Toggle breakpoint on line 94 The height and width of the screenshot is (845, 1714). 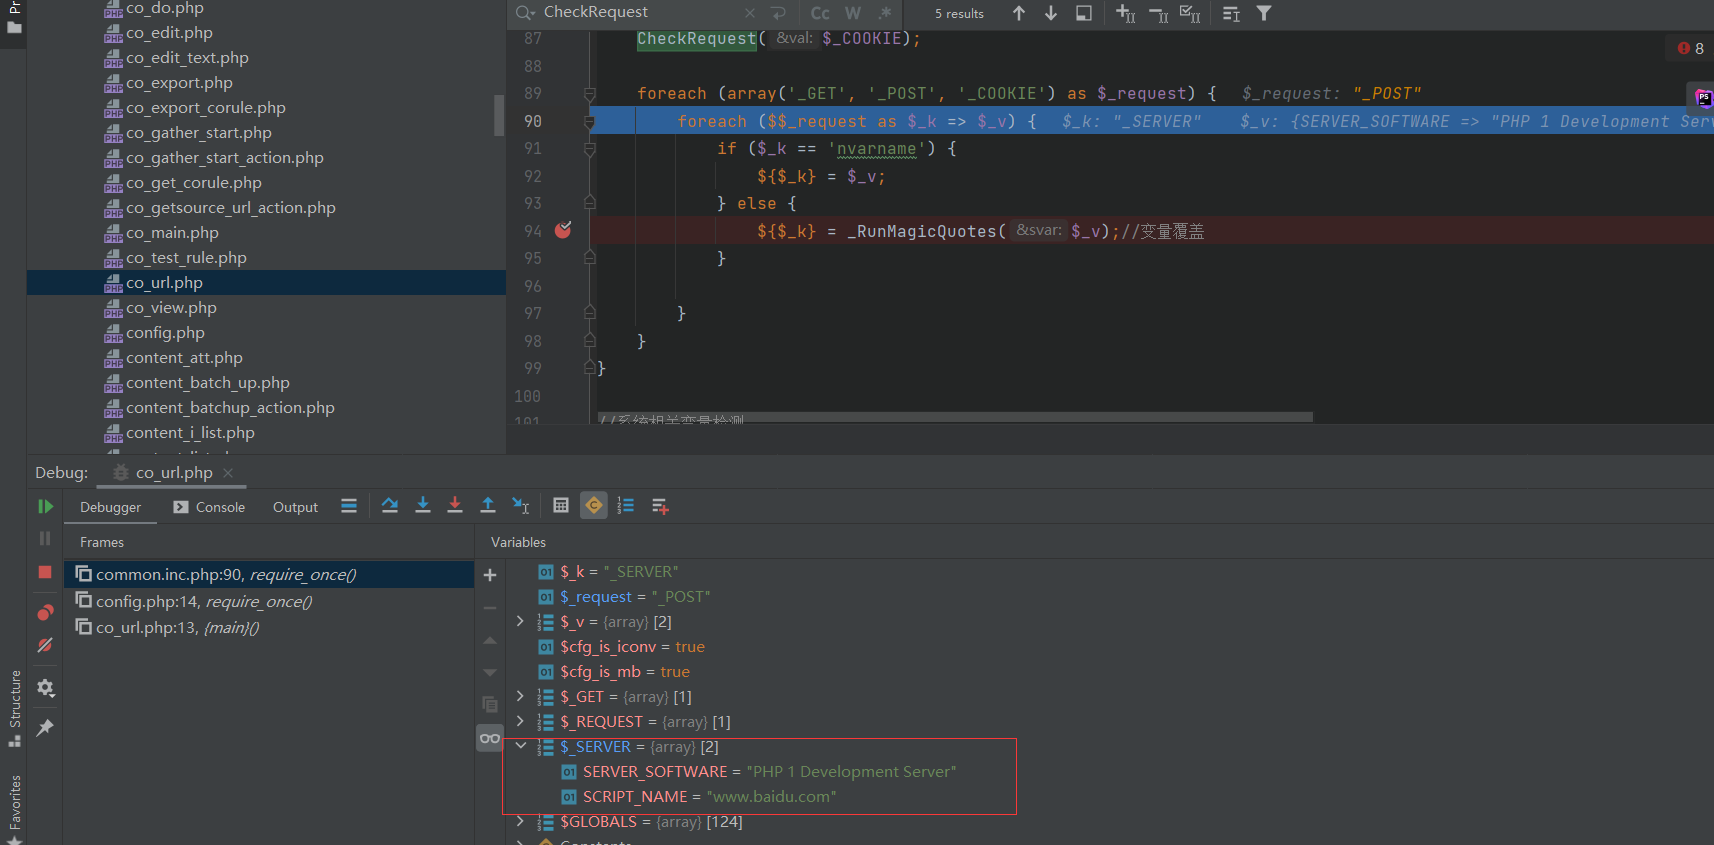pos(564,231)
